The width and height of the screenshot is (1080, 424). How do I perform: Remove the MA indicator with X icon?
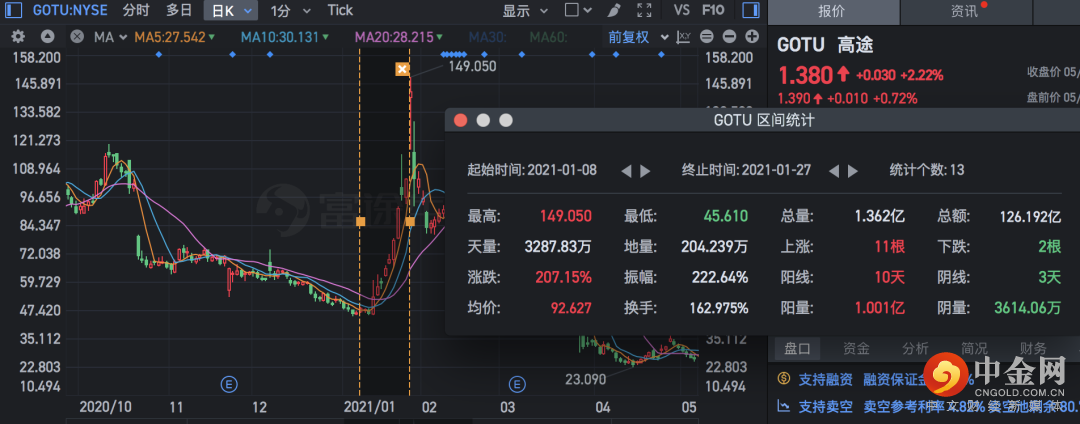77,37
